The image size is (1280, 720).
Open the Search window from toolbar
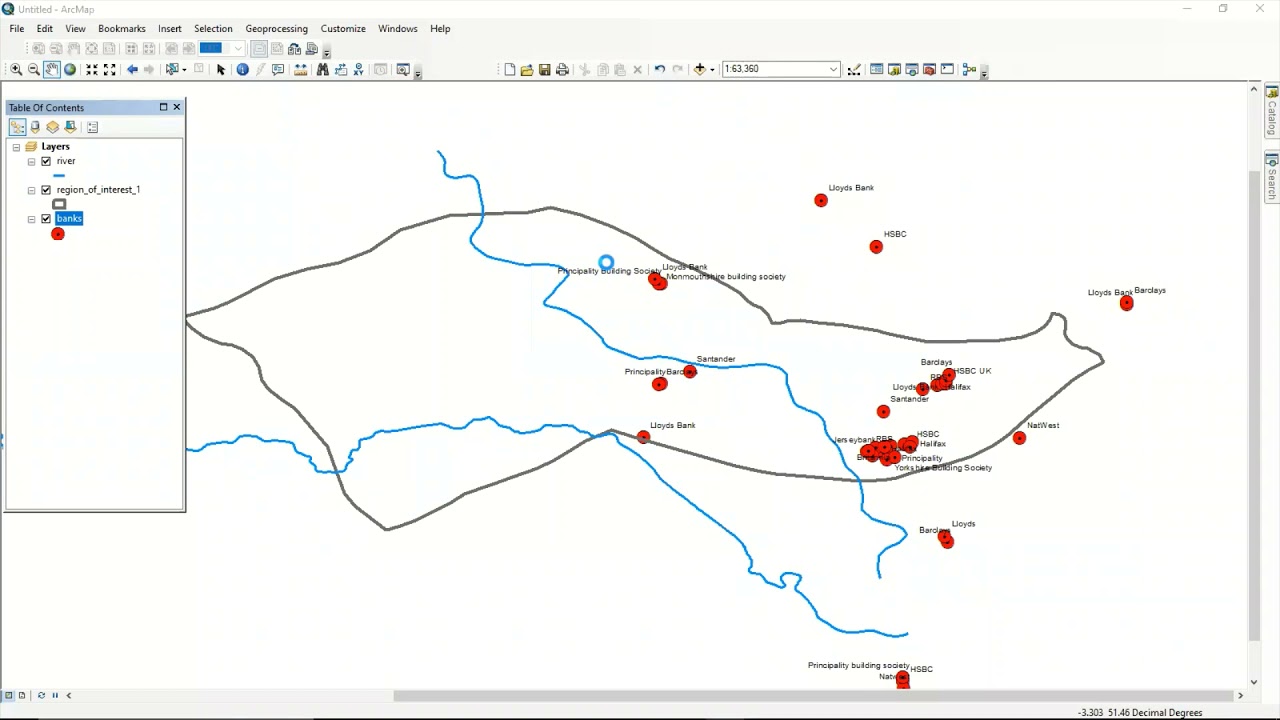912,69
